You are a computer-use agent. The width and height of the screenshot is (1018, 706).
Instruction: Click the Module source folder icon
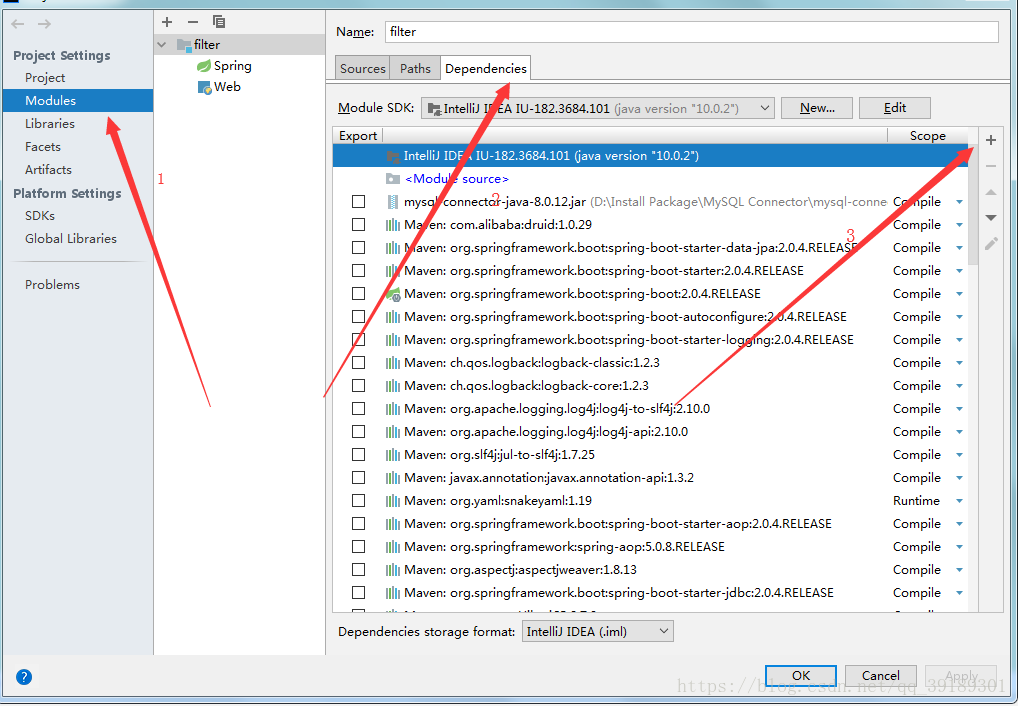tap(393, 179)
